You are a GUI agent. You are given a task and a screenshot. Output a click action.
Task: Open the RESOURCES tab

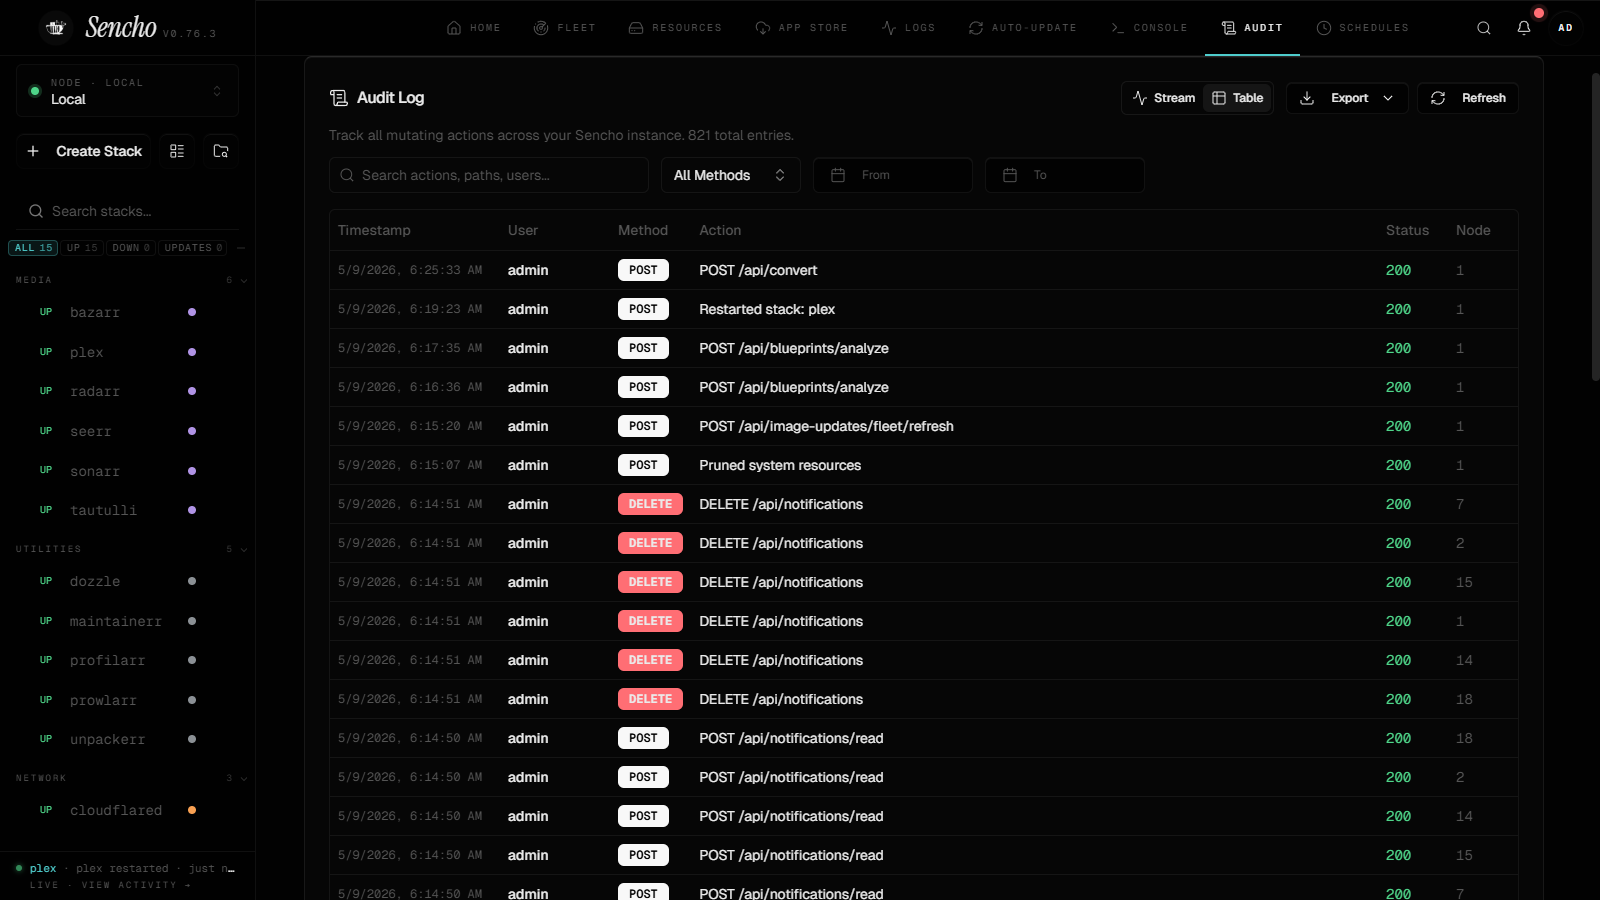tap(675, 28)
